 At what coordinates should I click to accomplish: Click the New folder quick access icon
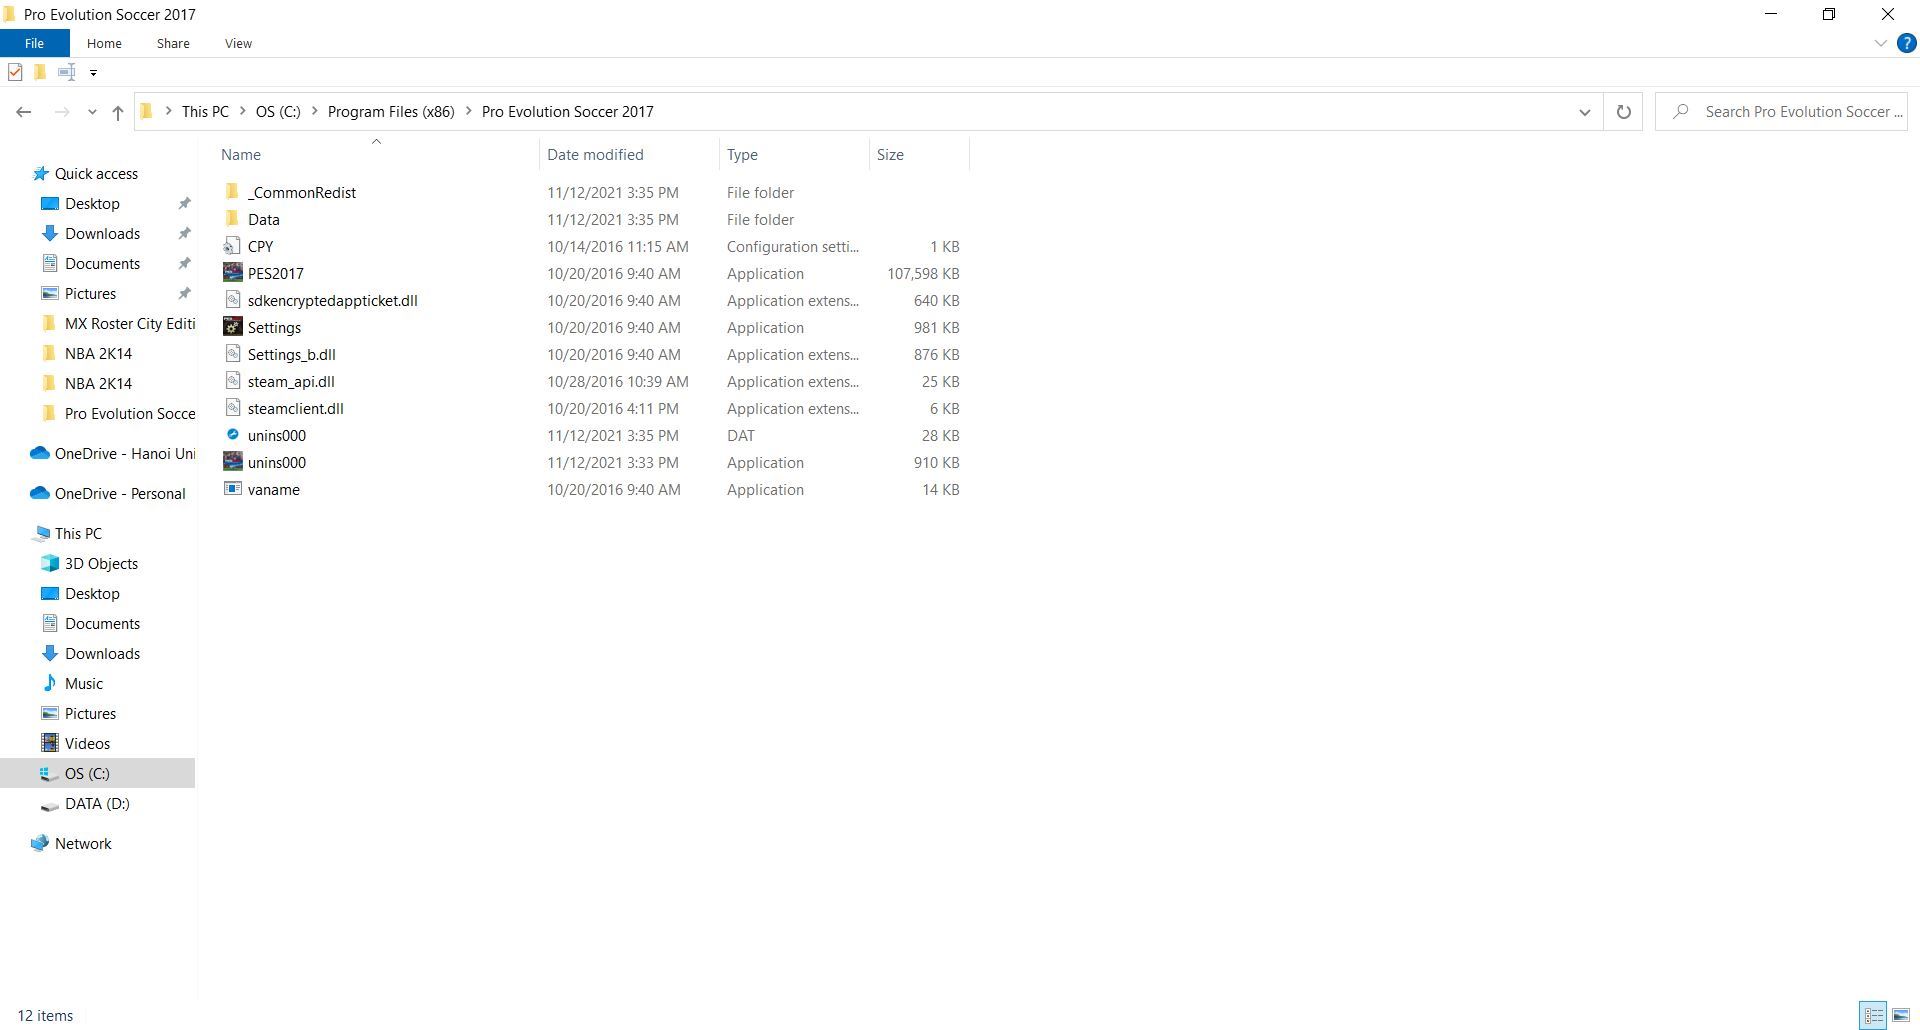tap(40, 72)
